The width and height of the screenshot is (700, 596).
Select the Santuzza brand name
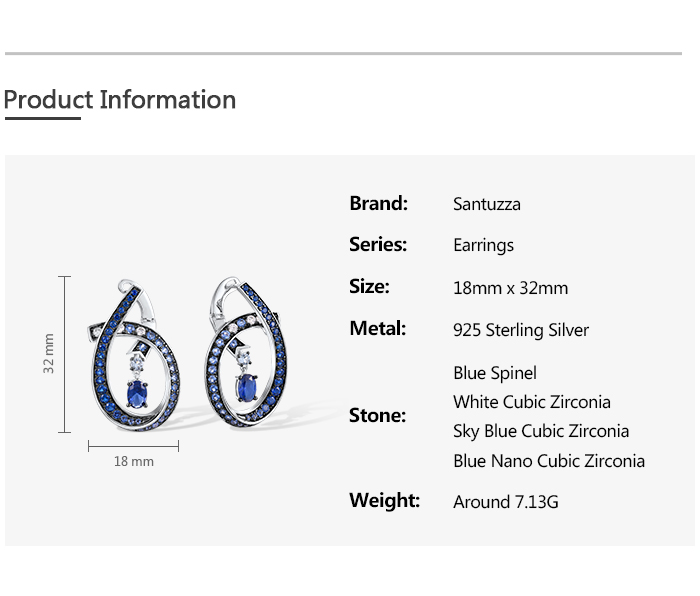(x=486, y=204)
